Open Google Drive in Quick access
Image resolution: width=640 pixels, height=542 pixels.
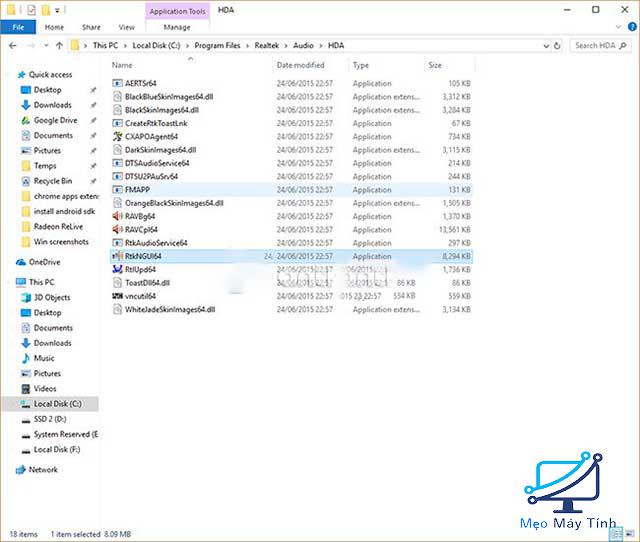(x=56, y=120)
